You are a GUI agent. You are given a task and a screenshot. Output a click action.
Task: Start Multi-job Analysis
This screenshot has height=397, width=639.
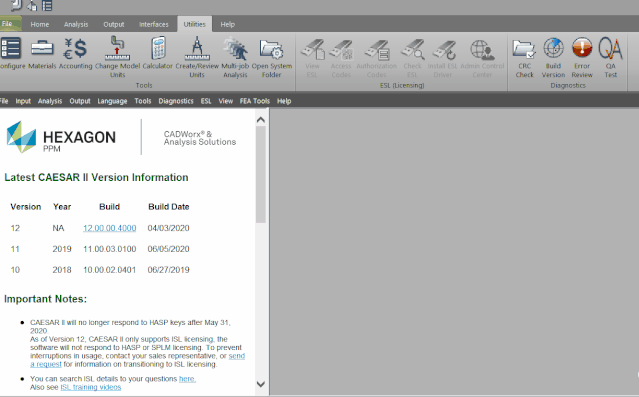(x=235, y=57)
